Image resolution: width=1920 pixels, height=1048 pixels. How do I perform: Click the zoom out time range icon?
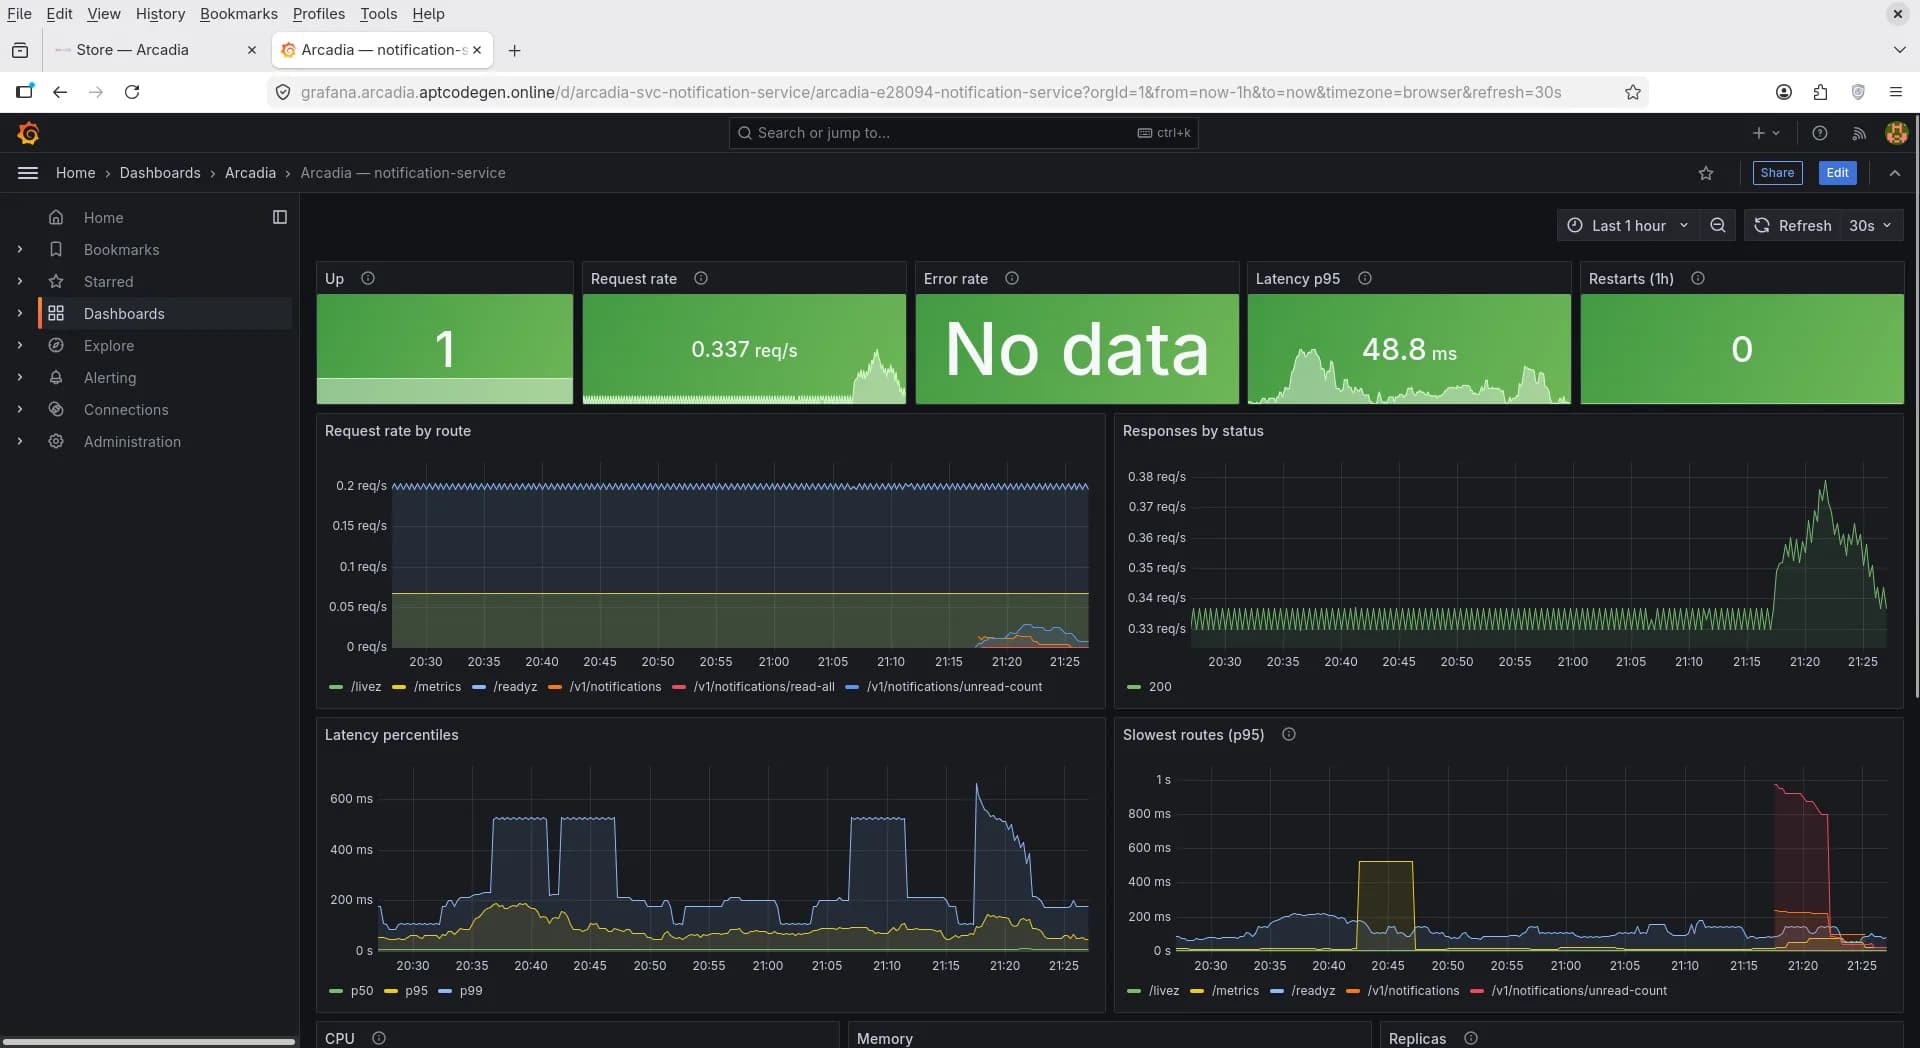1718,226
